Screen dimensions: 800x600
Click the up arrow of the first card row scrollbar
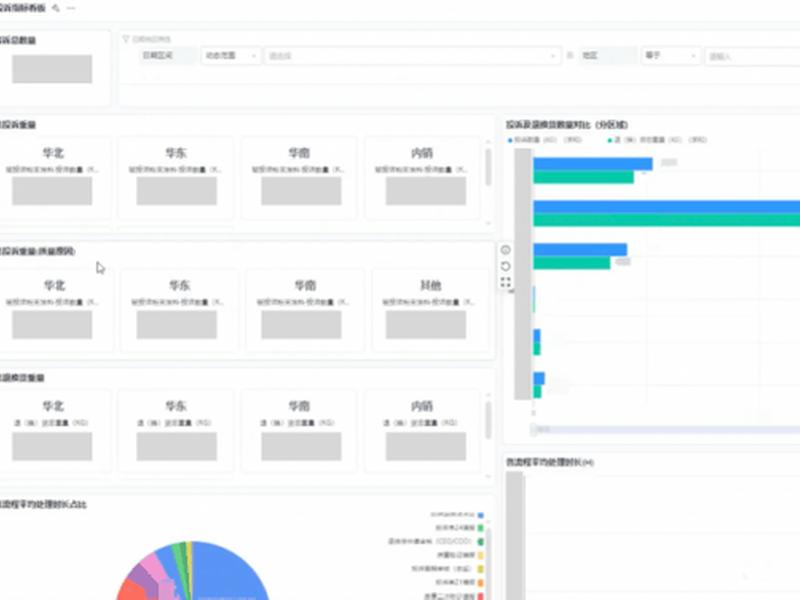(488, 141)
